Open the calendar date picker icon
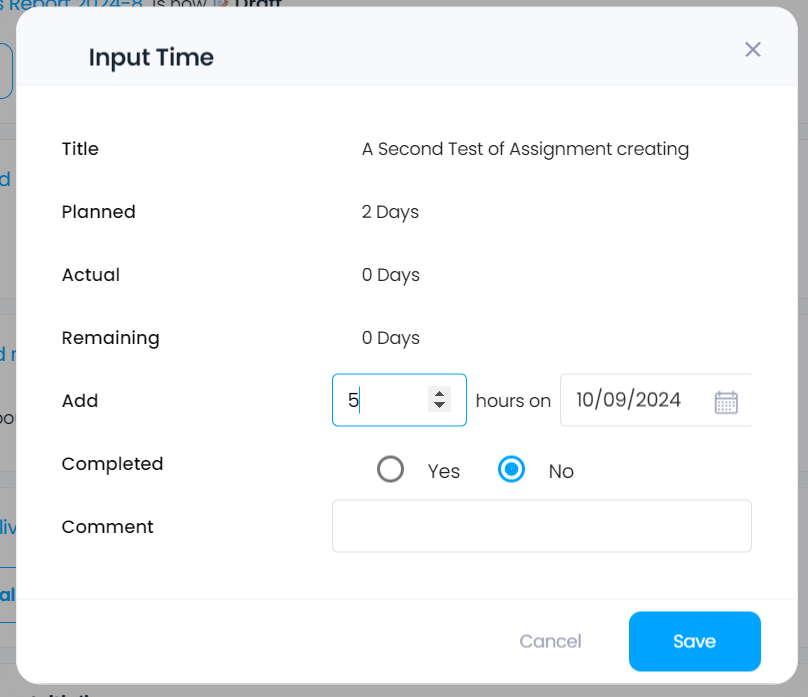The height and width of the screenshot is (697, 808). click(x=726, y=402)
